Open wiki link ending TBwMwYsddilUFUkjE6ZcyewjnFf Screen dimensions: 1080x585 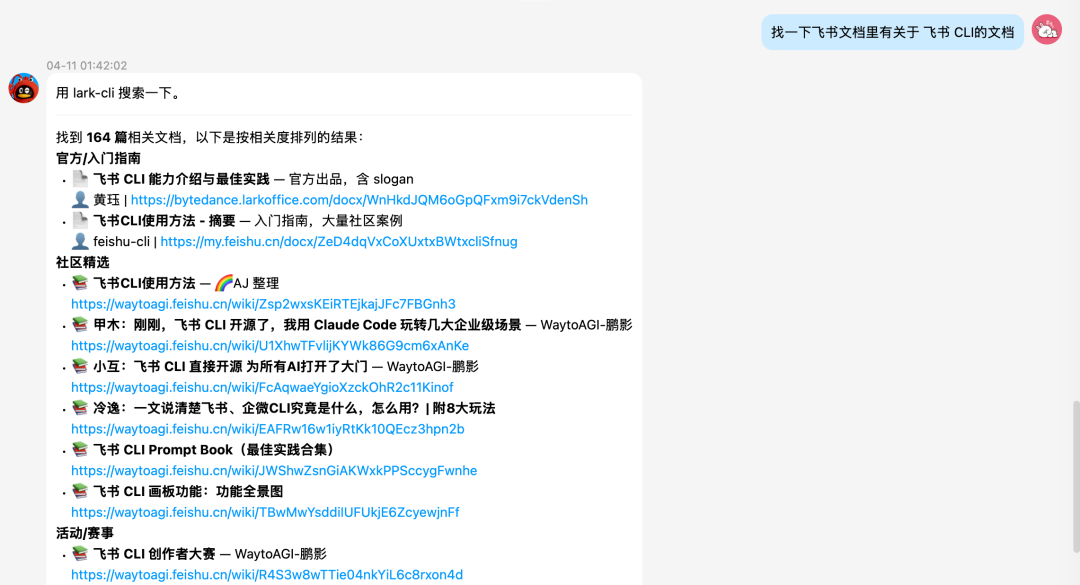(265, 513)
